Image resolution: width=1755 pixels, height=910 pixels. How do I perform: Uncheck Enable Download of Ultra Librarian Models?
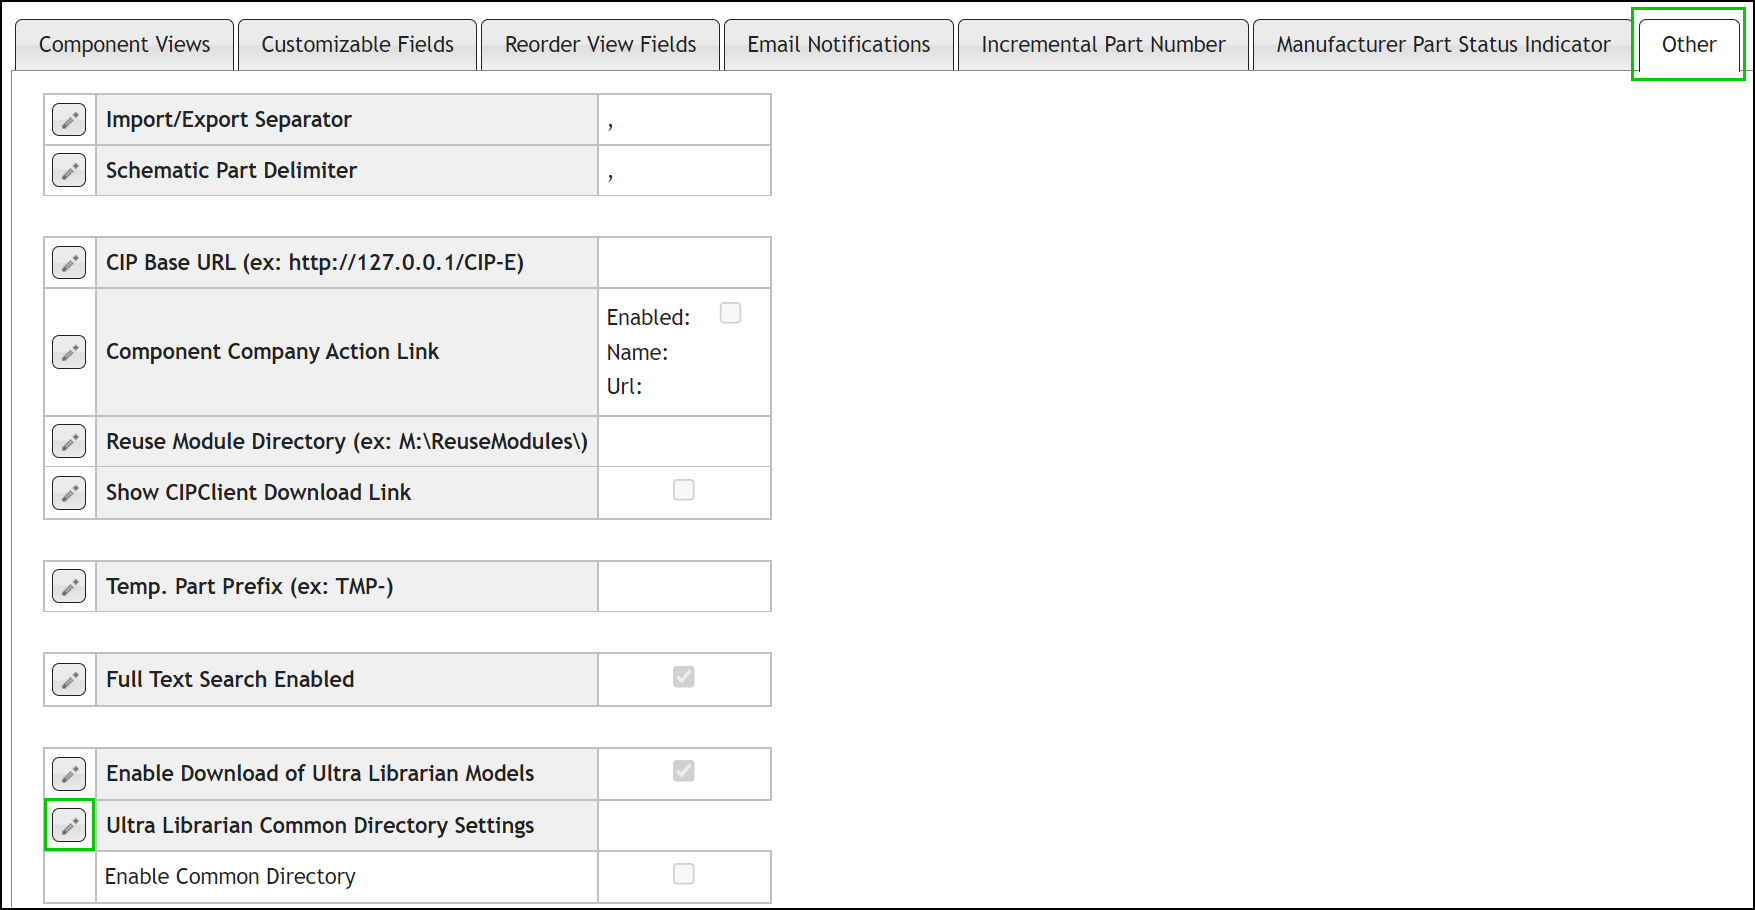(x=683, y=771)
